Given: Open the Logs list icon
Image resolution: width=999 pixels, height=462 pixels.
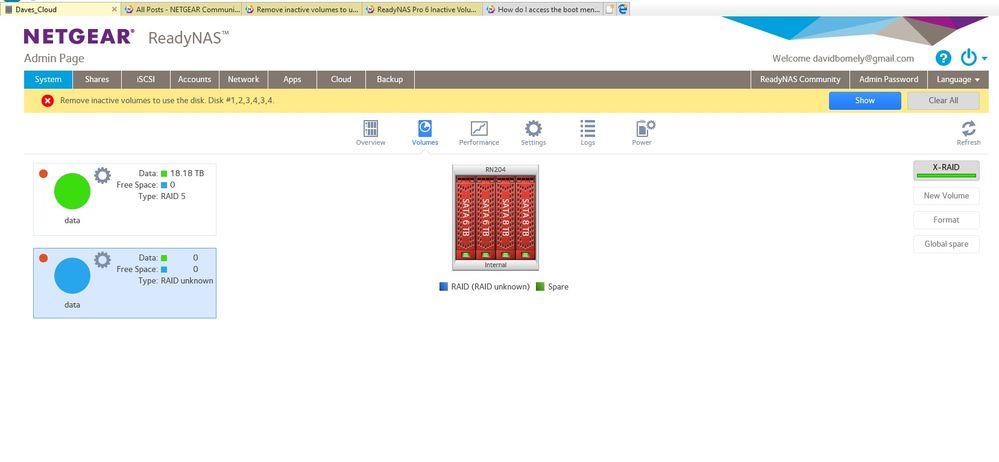Looking at the screenshot, I should coord(587,128).
